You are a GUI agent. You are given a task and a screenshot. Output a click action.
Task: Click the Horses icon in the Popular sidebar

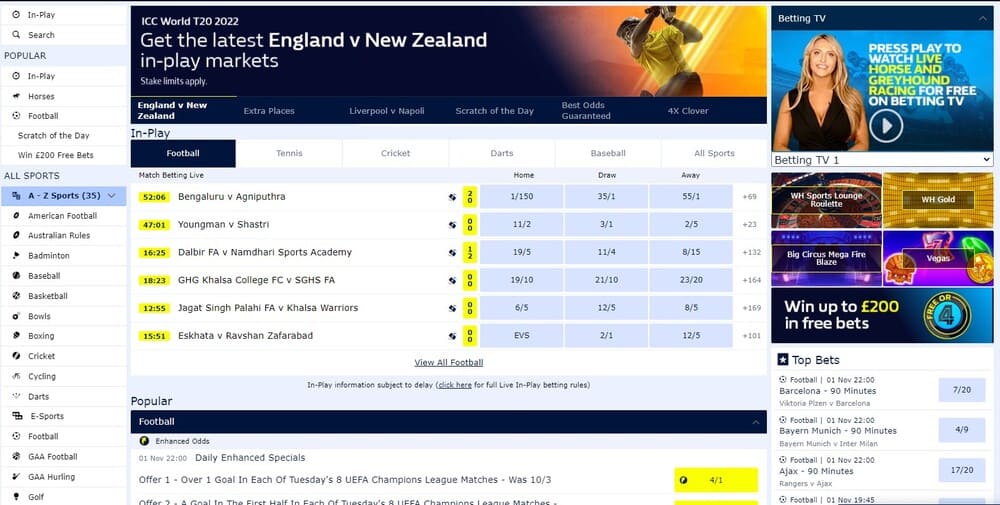click(16, 96)
